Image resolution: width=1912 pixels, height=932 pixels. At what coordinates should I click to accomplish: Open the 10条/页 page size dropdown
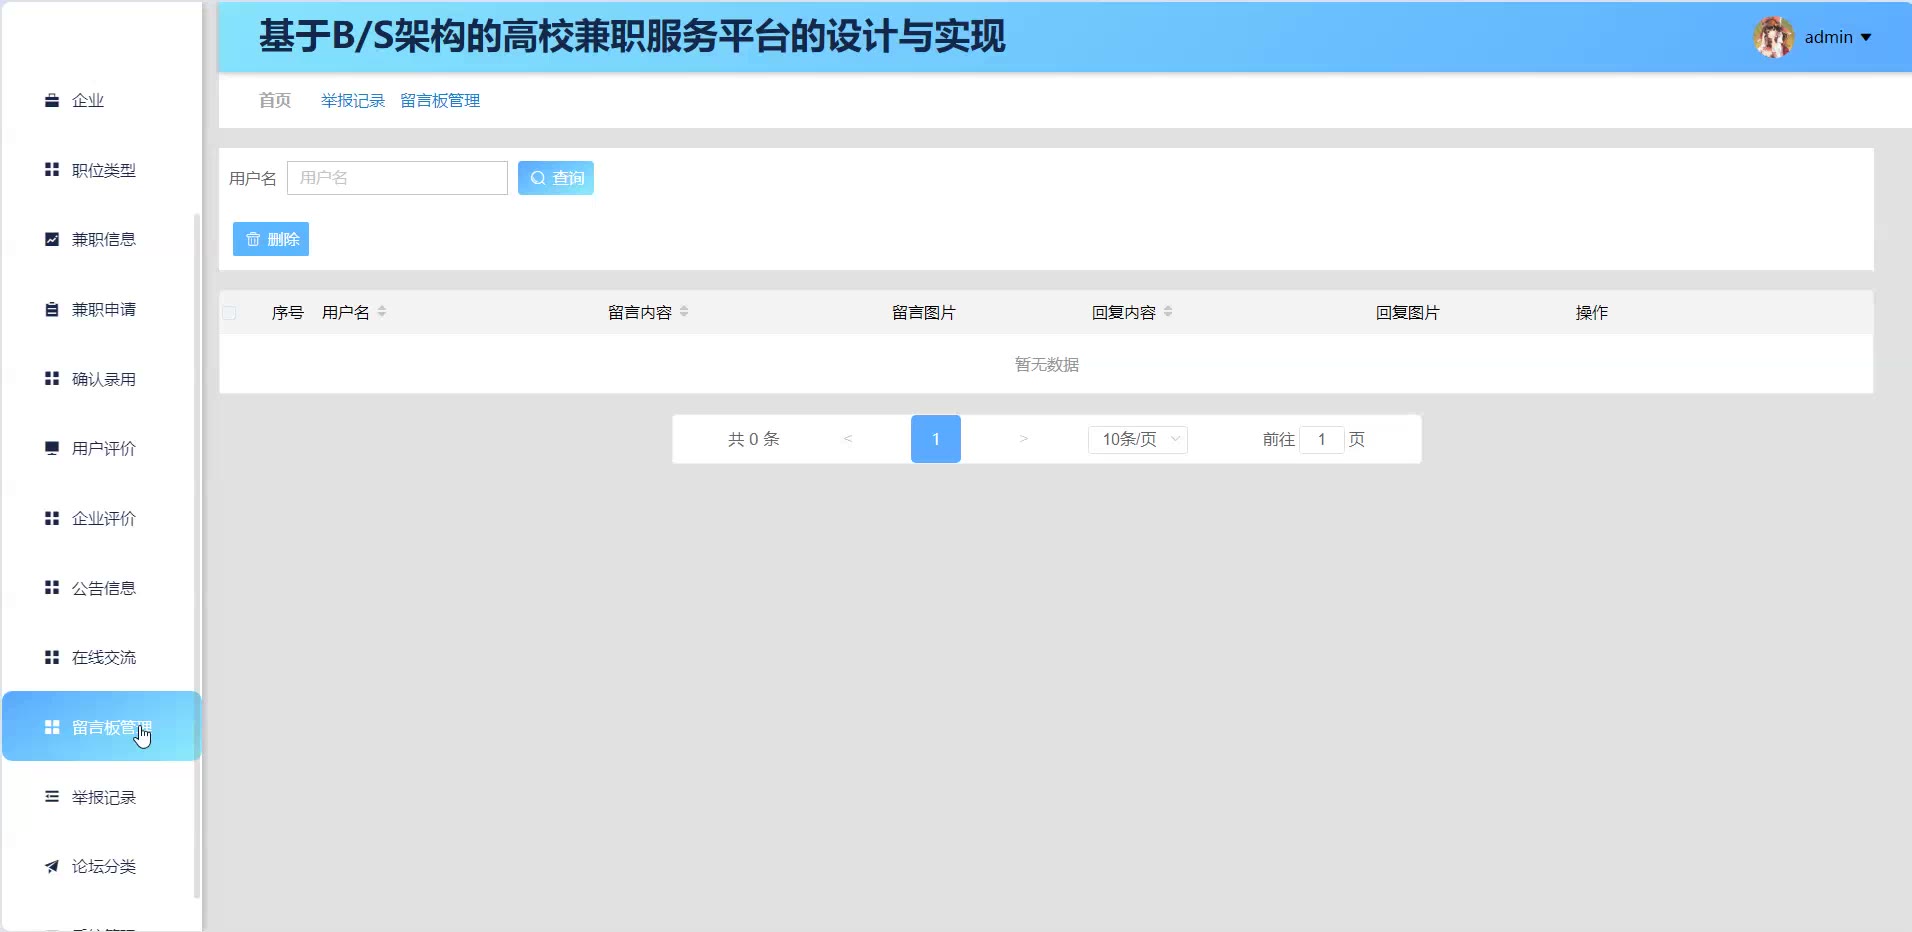(1137, 439)
